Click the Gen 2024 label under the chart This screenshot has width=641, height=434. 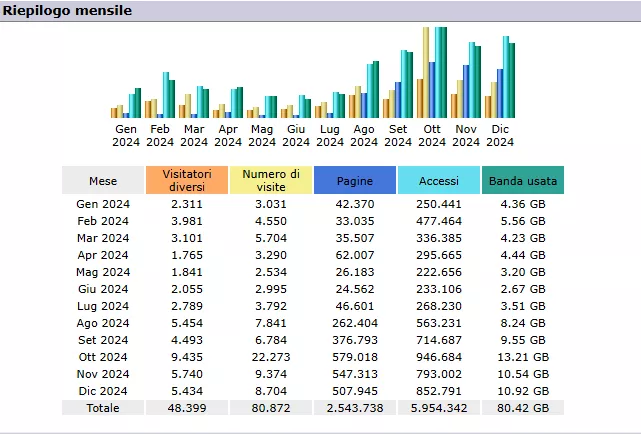(x=126, y=135)
